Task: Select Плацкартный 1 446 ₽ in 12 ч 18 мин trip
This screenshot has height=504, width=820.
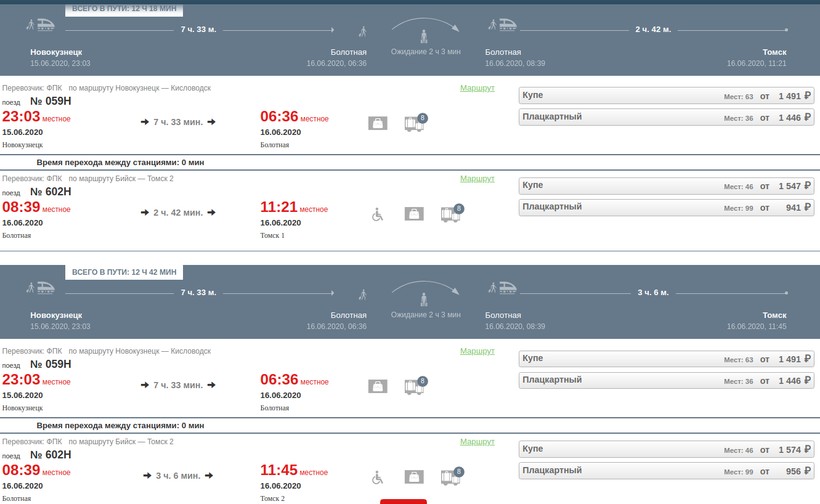Action: [x=667, y=117]
